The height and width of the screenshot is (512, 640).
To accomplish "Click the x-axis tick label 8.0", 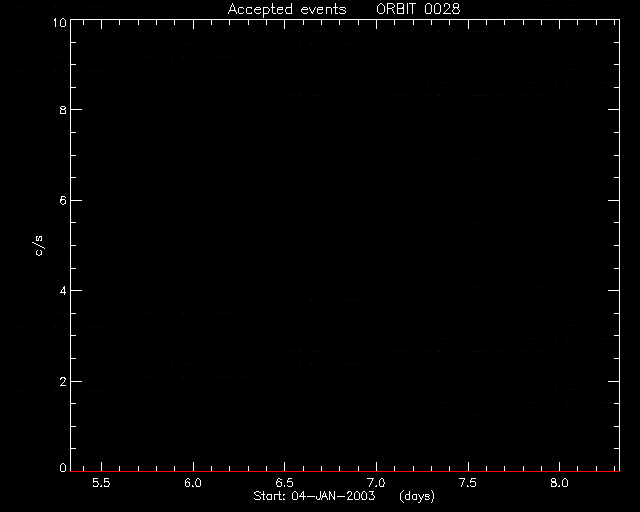I will click(559, 483).
